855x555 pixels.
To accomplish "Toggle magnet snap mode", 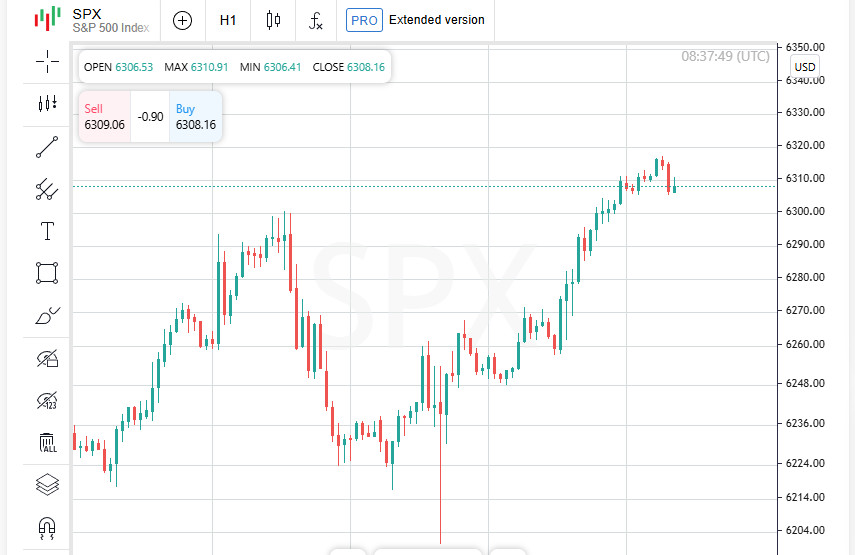I will pyautogui.click(x=47, y=527).
